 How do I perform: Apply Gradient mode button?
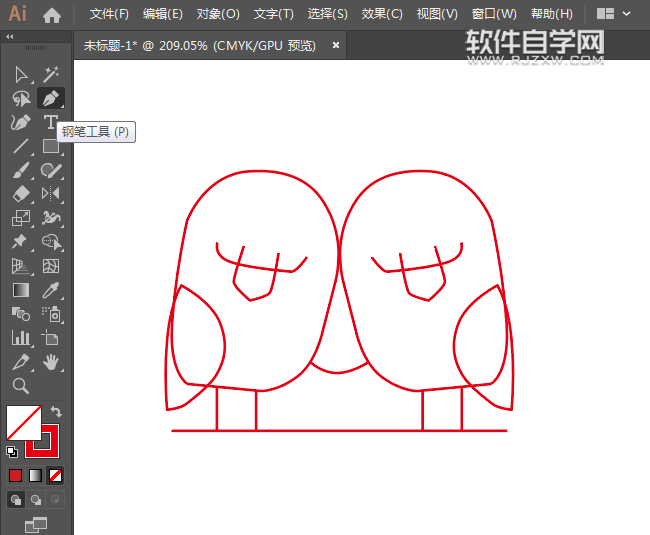35,475
